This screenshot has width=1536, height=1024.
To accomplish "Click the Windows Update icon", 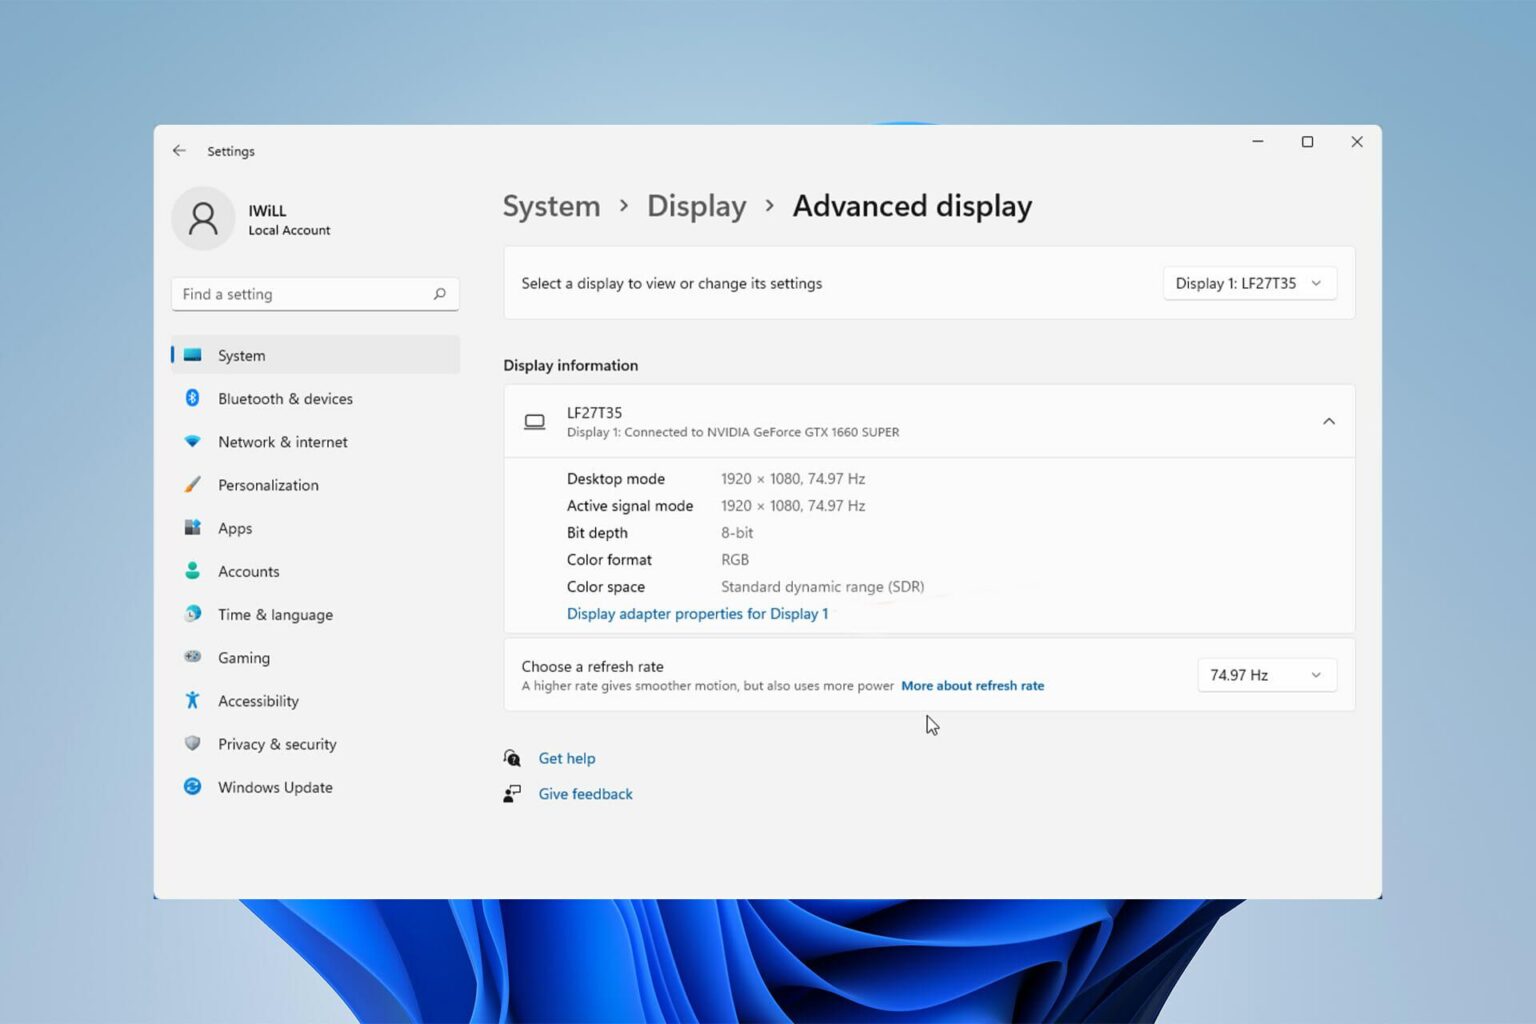I will pos(193,787).
